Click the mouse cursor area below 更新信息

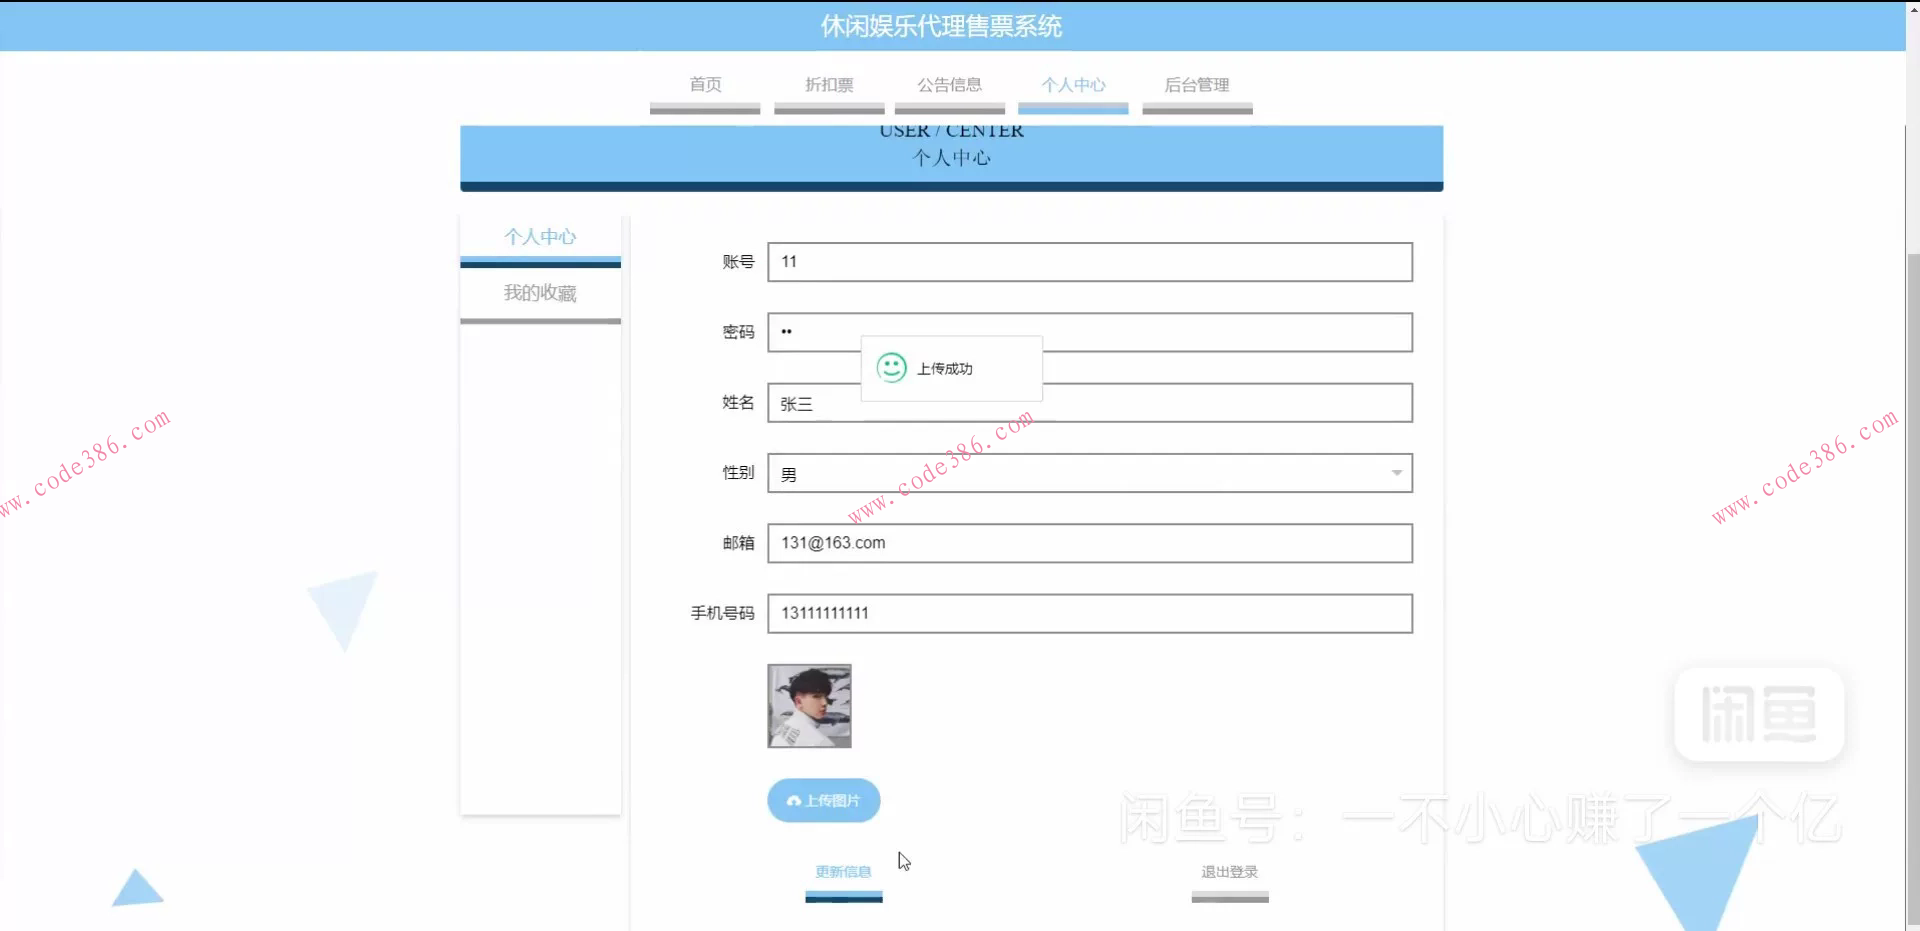[x=903, y=861]
